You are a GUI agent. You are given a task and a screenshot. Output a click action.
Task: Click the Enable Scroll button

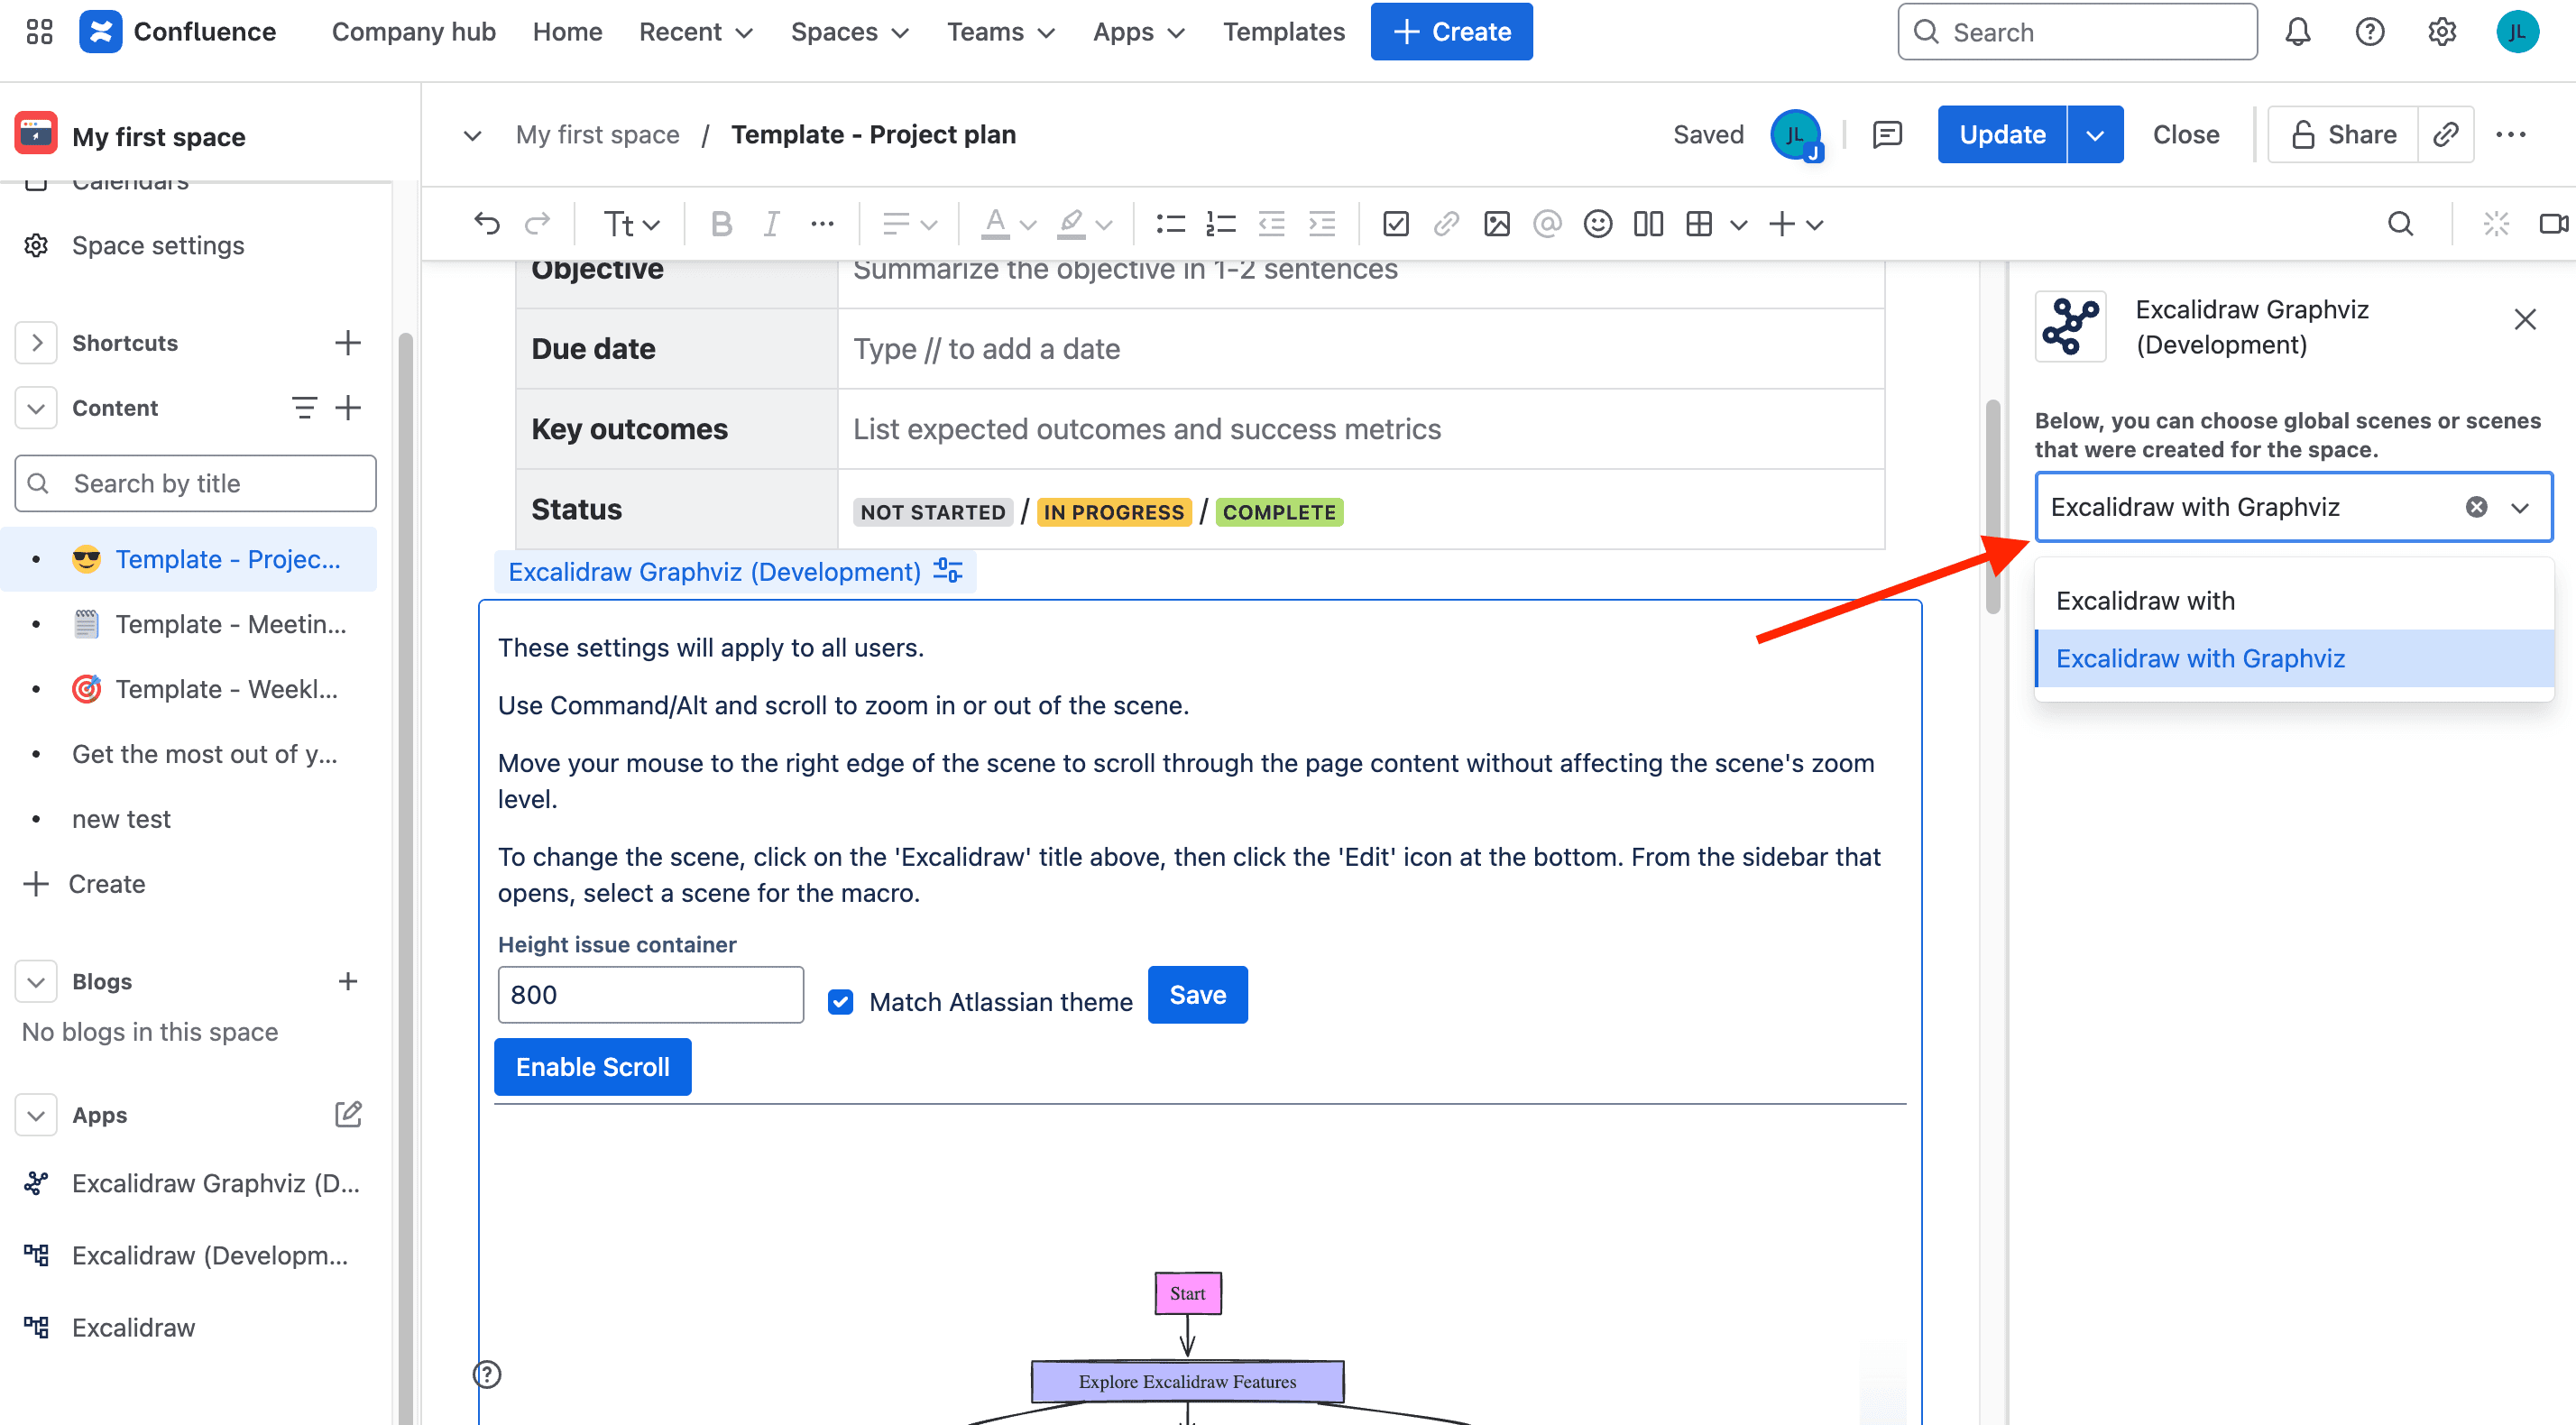click(592, 1066)
